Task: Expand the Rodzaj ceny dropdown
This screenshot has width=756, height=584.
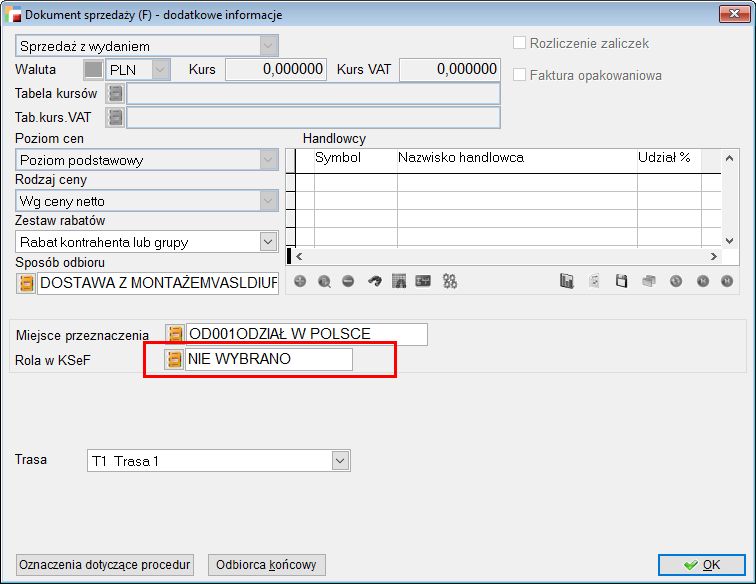Action: click(x=267, y=201)
